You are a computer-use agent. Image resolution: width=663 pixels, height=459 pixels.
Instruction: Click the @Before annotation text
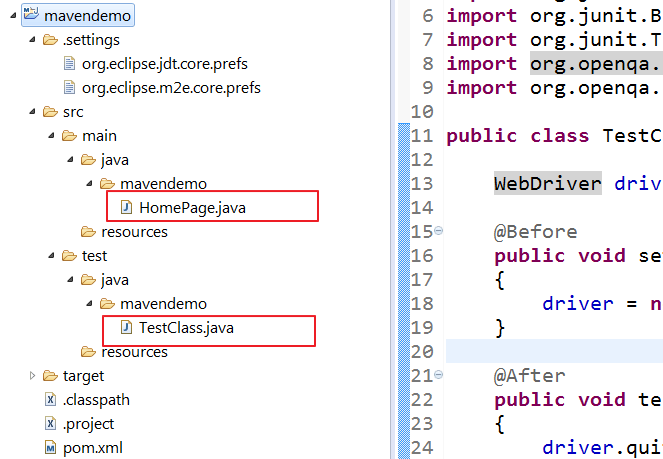click(x=536, y=232)
